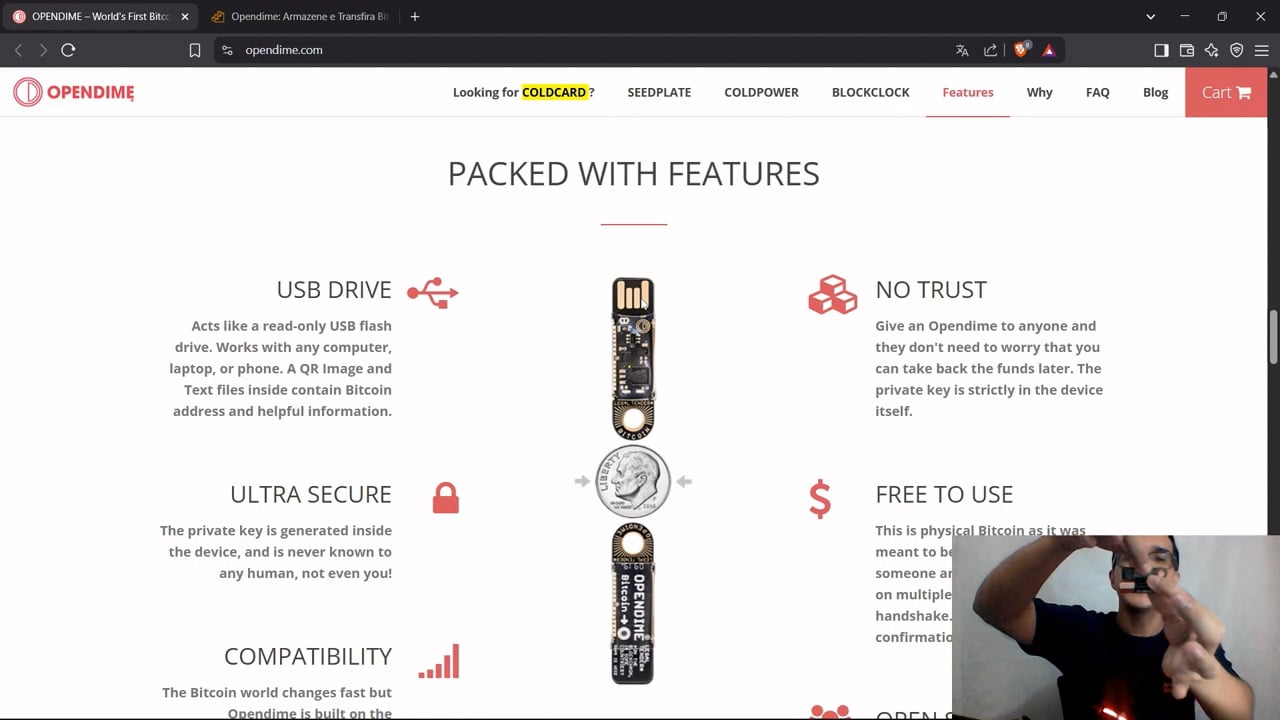
Task: Open browser hamburger menu
Action: tap(1261, 50)
